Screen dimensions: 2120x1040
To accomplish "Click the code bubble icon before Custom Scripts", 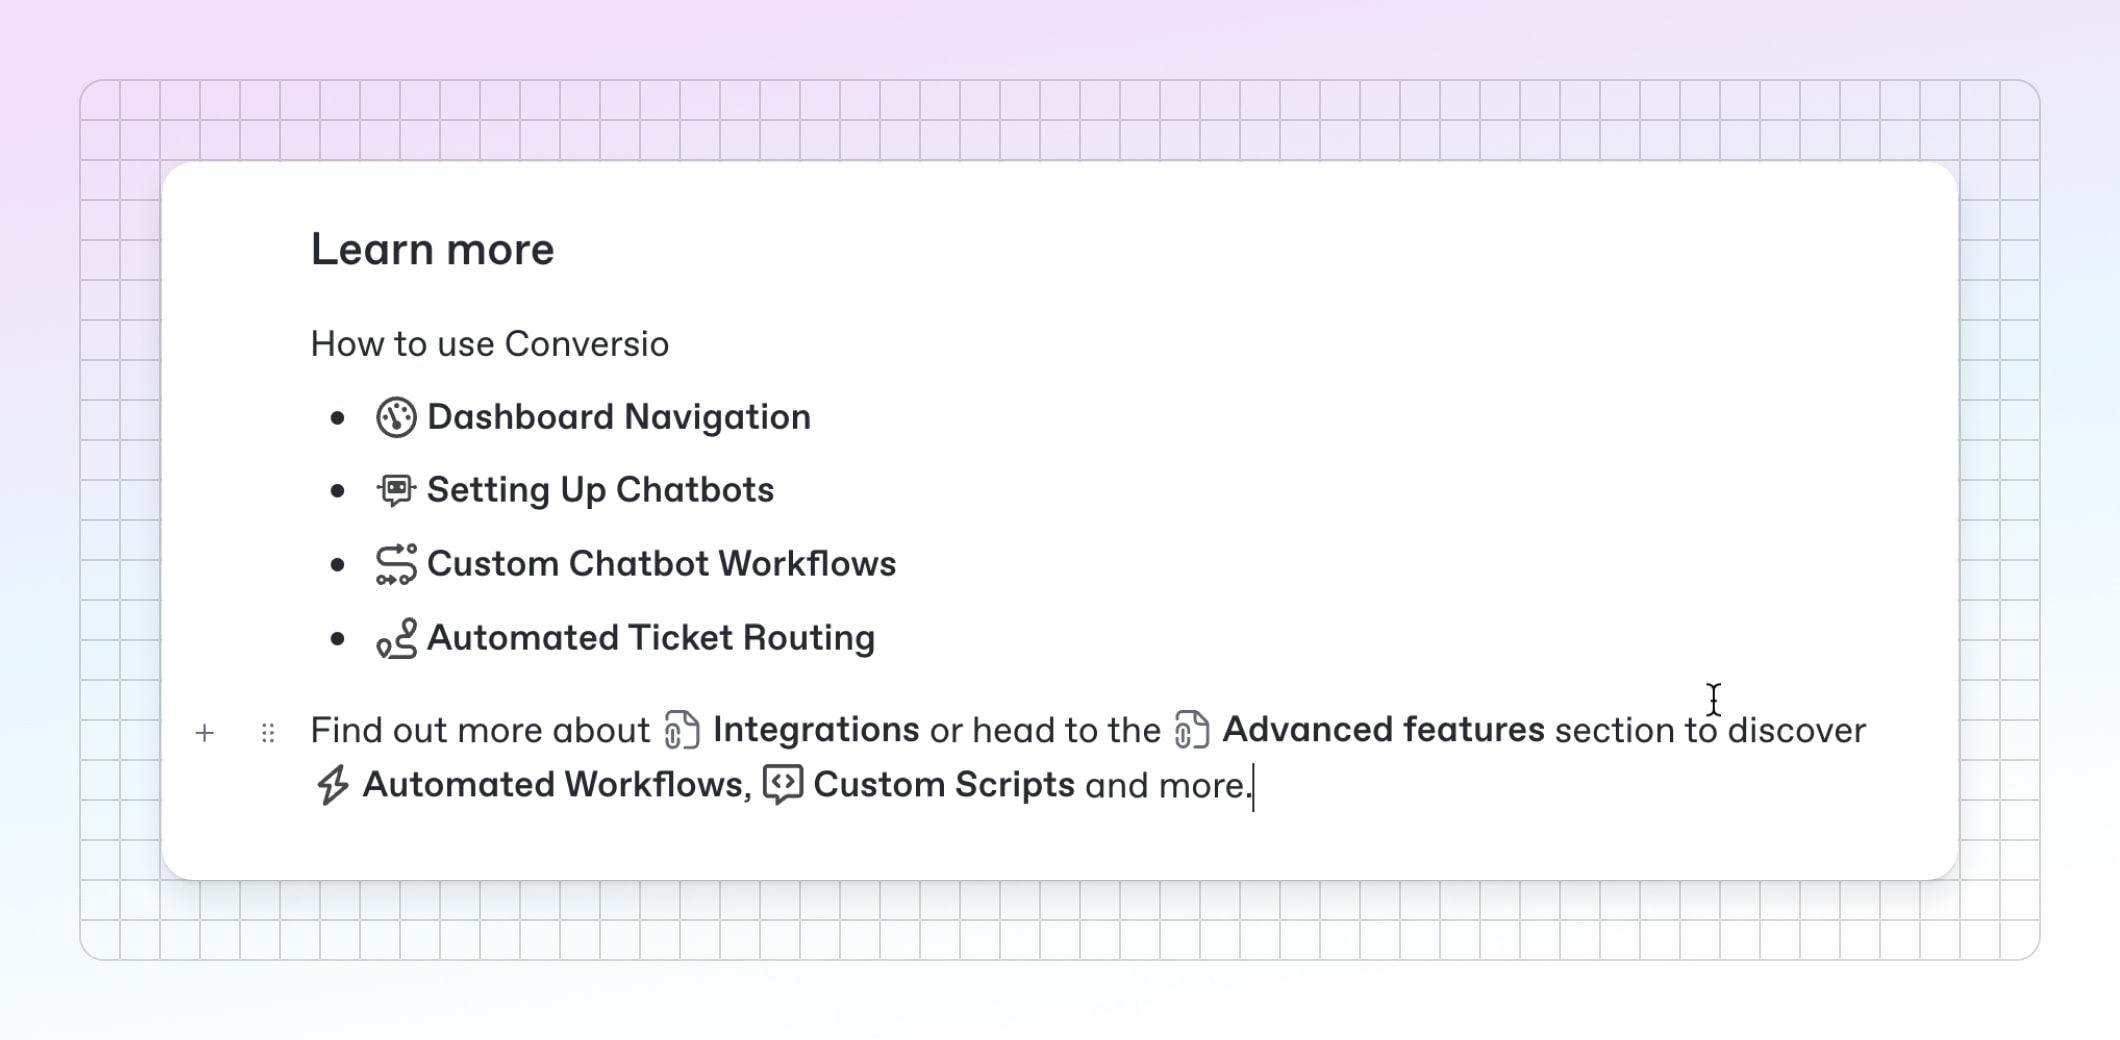I will click(x=783, y=785).
